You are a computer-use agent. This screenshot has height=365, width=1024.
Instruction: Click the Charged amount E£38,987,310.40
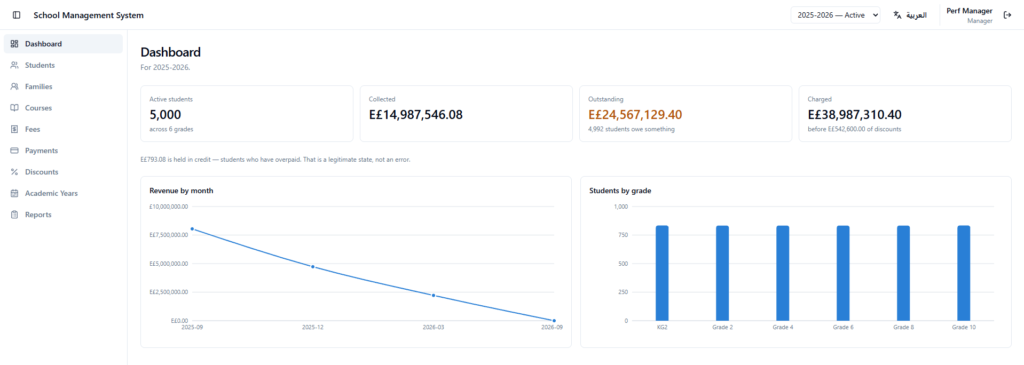(x=854, y=114)
